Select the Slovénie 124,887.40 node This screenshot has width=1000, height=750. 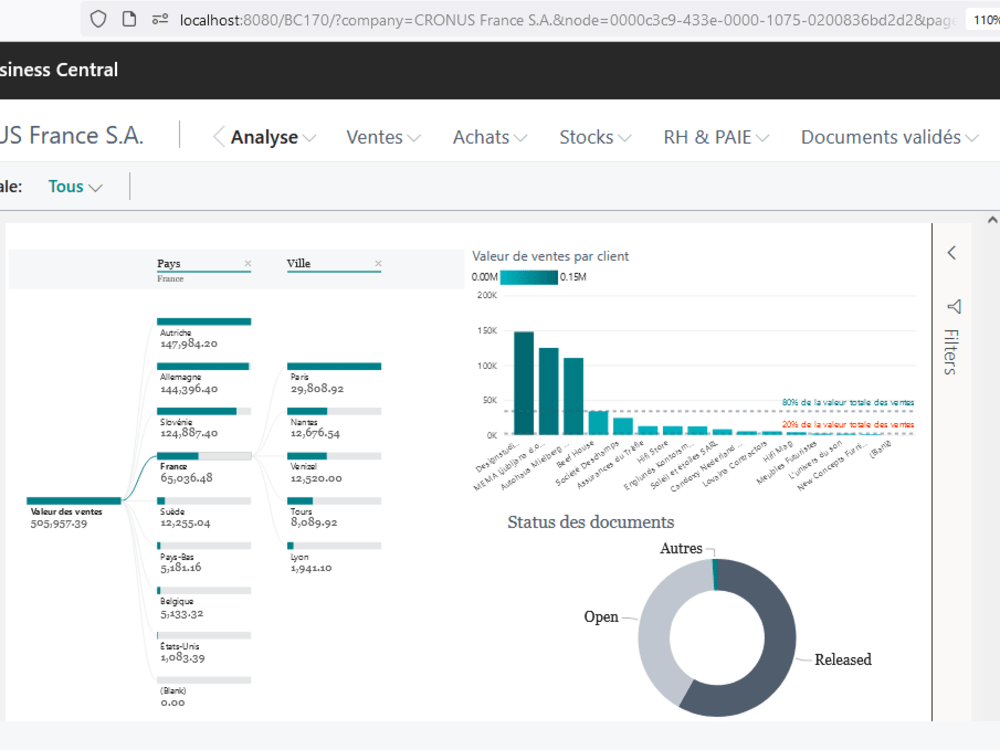pos(204,423)
